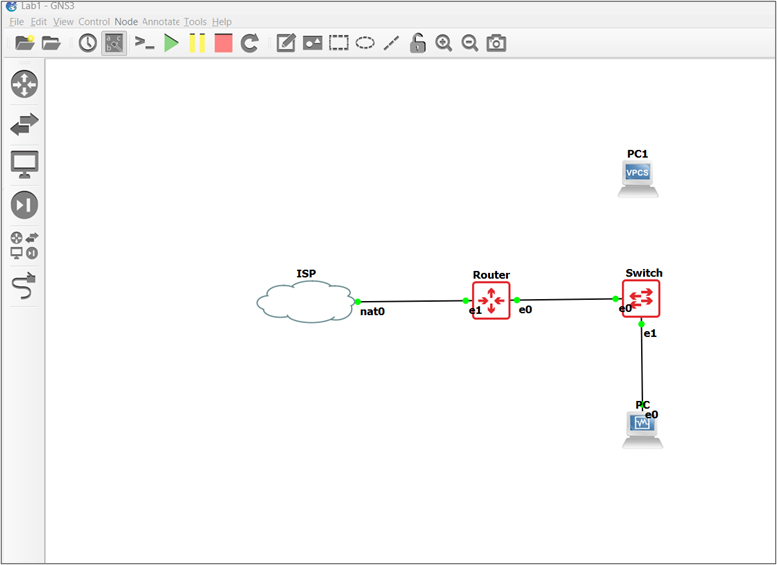Click the New project folder icon
This screenshot has width=777, height=565.
coord(25,43)
